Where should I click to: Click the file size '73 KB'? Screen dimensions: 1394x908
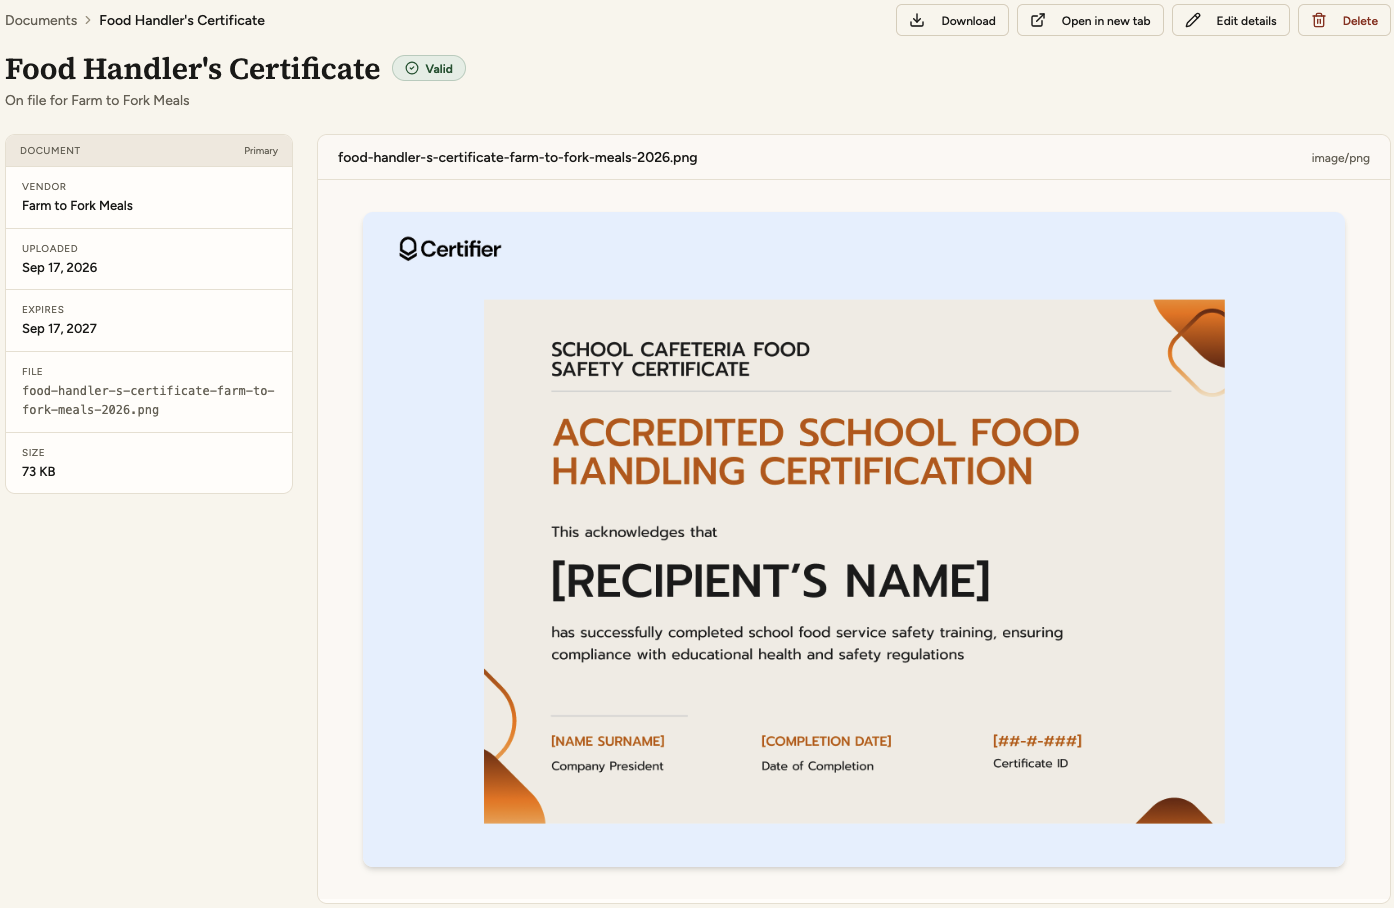pos(39,472)
